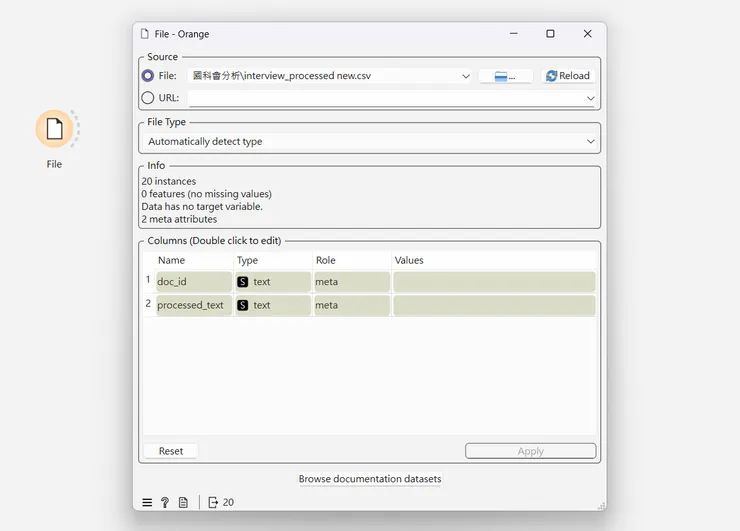Click the resize grip at window corner

pos(601,506)
